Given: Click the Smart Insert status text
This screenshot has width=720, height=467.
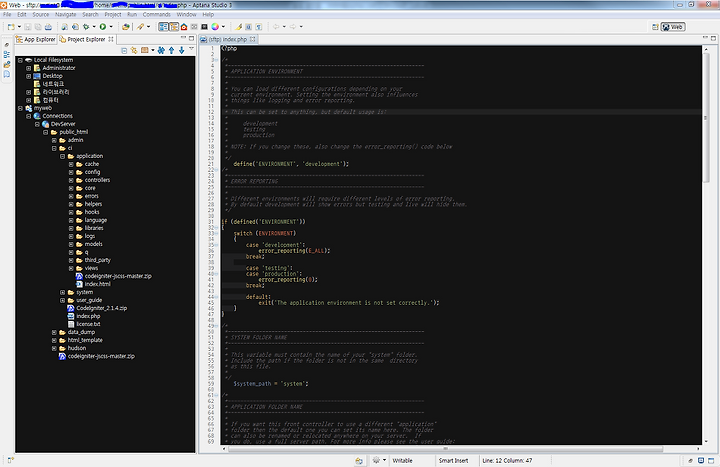Looking at the screenshot, I should 453,461.
